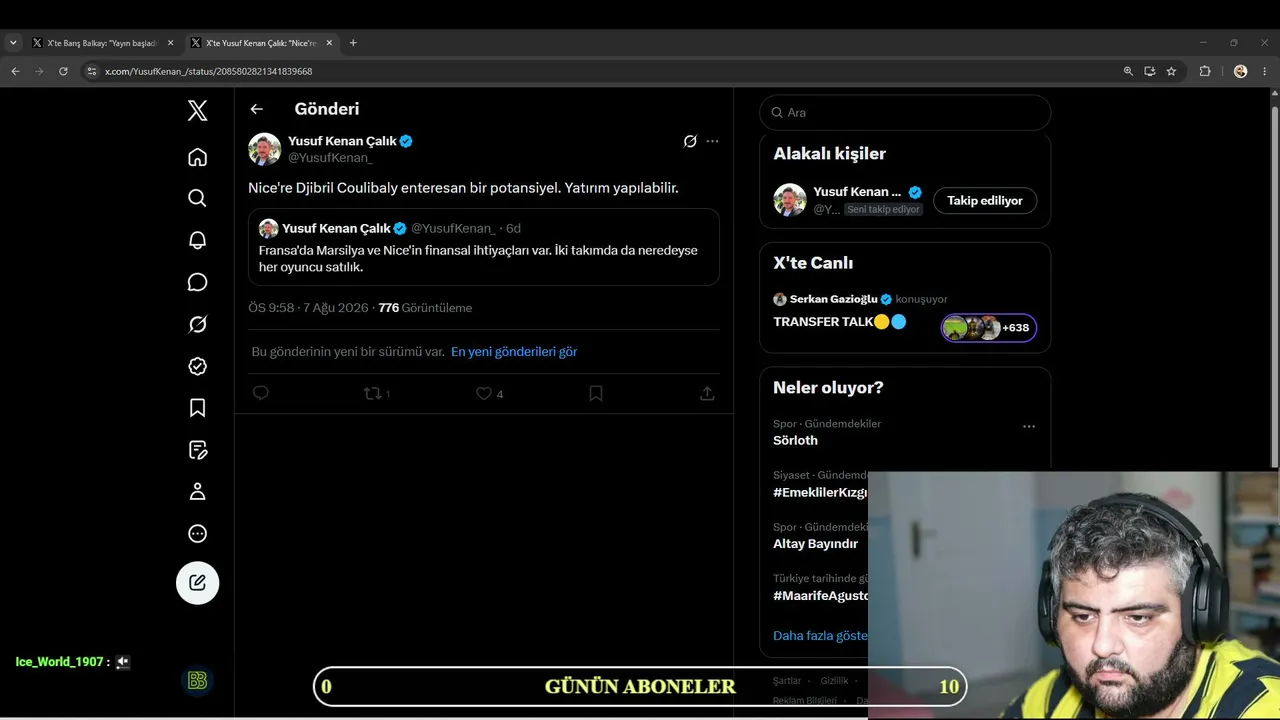
Task: Open a new browser tab
Action: coord(353,43)
